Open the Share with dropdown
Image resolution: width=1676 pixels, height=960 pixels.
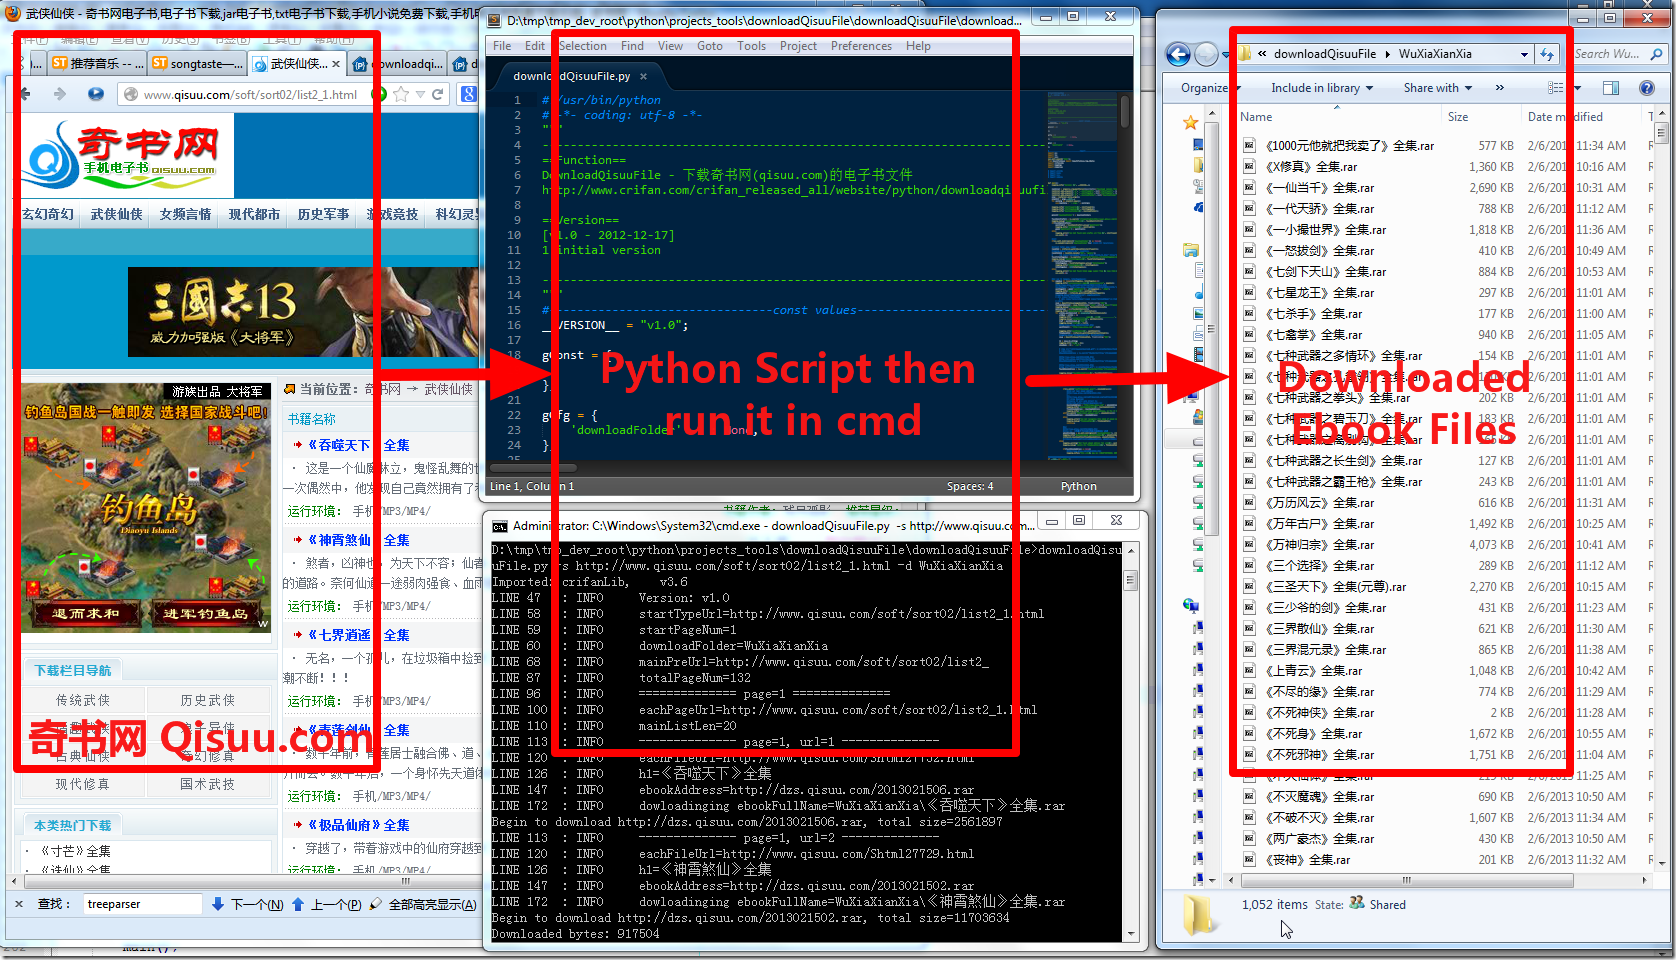click(x=1438, y=88)
